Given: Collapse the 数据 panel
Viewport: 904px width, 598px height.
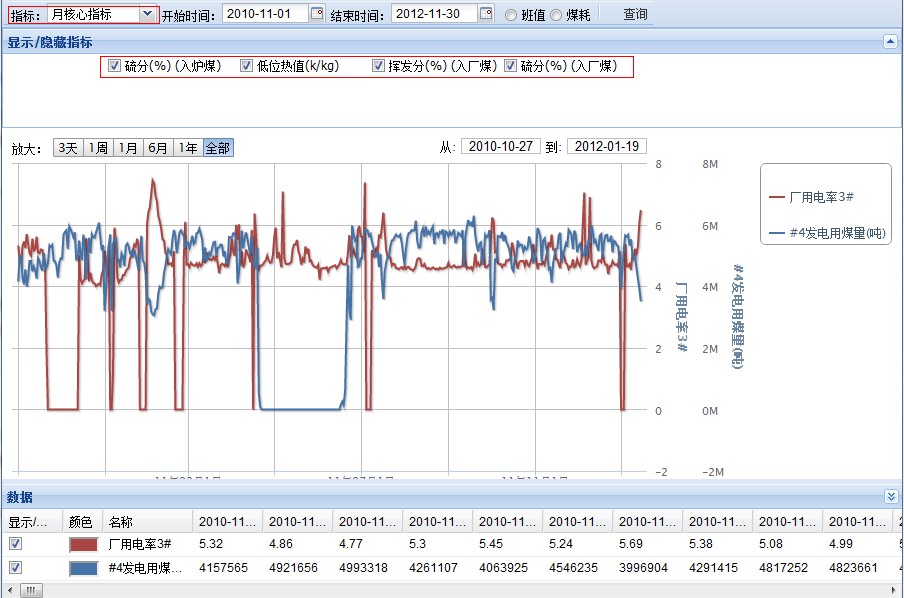Looking at the screenshot, I should coord(891,497).
